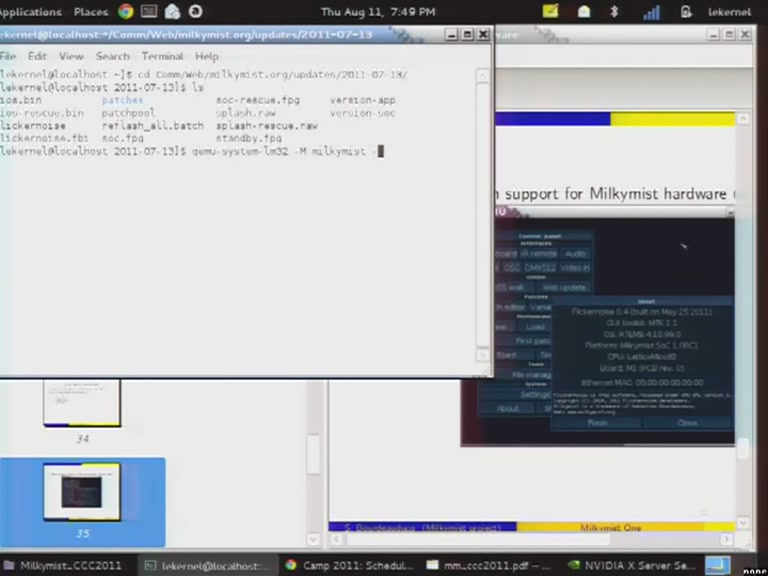Image resolution: width=768 pixels, height=576 pixels.
Task: Open the terminal File menu
Action: pyautogui.click(x=8, y=56)
